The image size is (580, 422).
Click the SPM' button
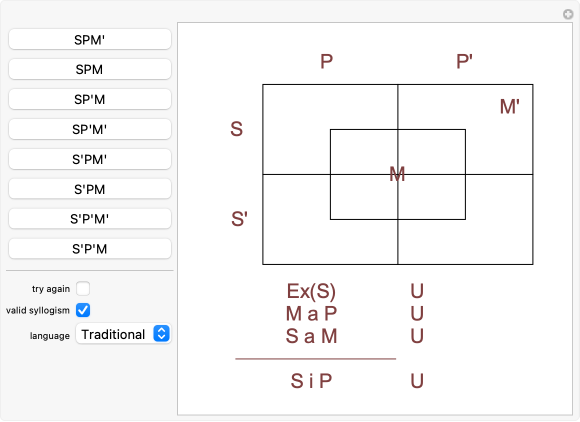[x=90, y=40]
